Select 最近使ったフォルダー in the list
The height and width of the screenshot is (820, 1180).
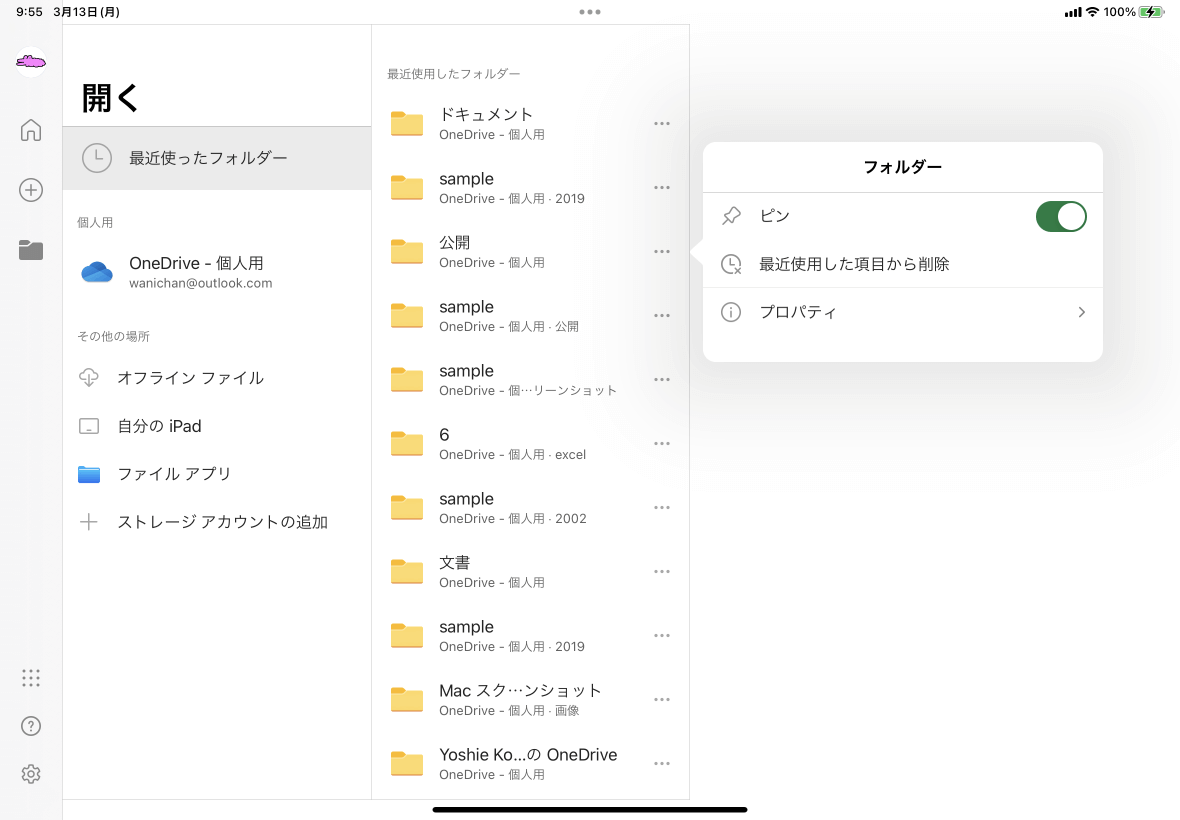(x=217, y=158)
